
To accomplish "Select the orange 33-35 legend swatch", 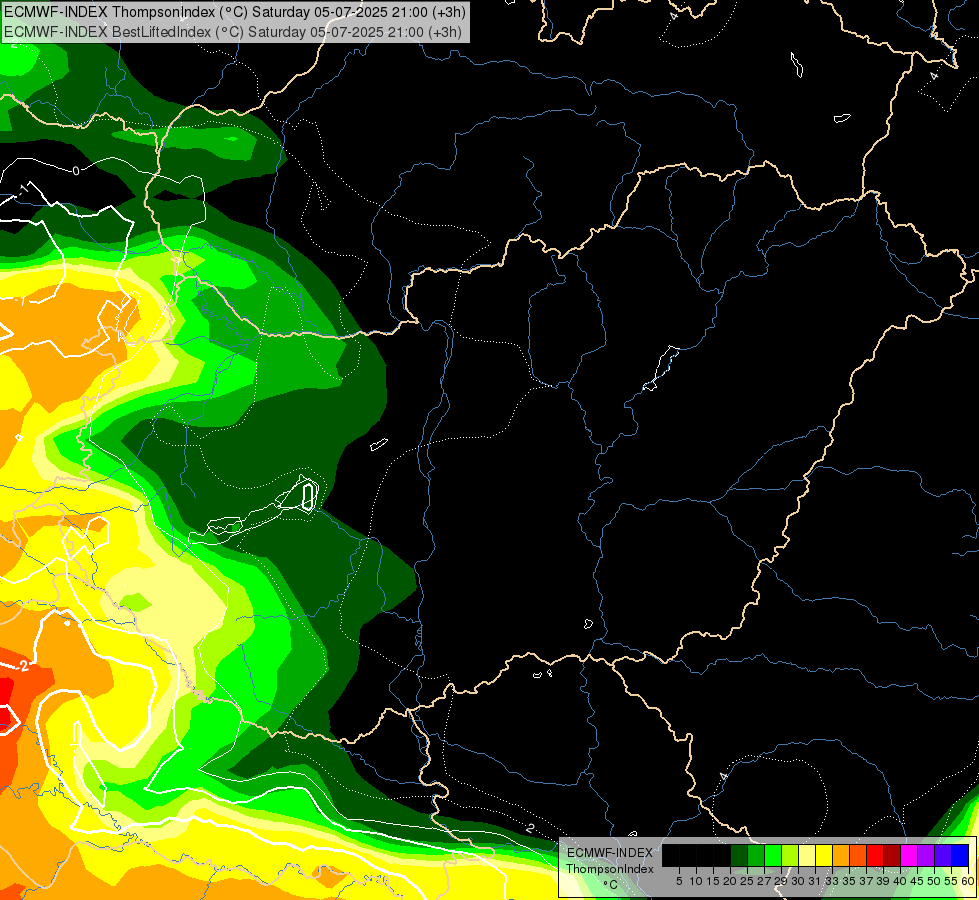I will [x=841, y=855].
